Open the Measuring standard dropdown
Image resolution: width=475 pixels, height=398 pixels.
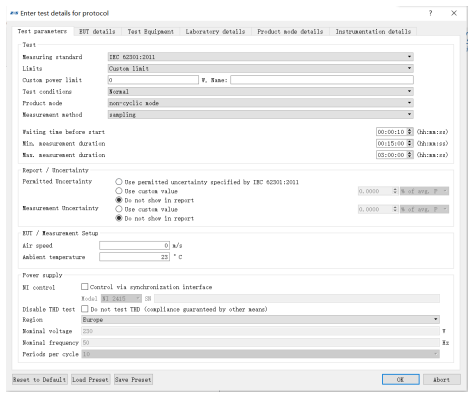tap(260, 57)
